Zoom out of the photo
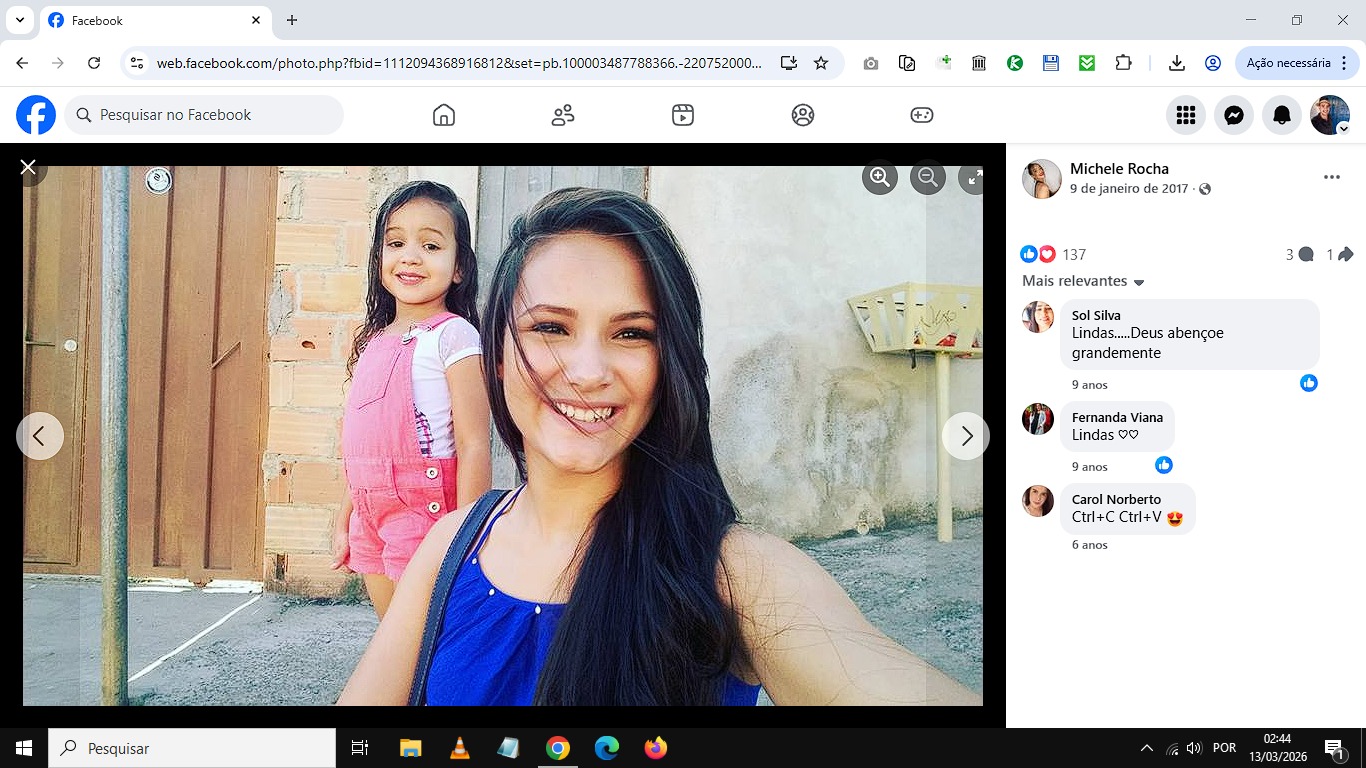 point(928,177)
